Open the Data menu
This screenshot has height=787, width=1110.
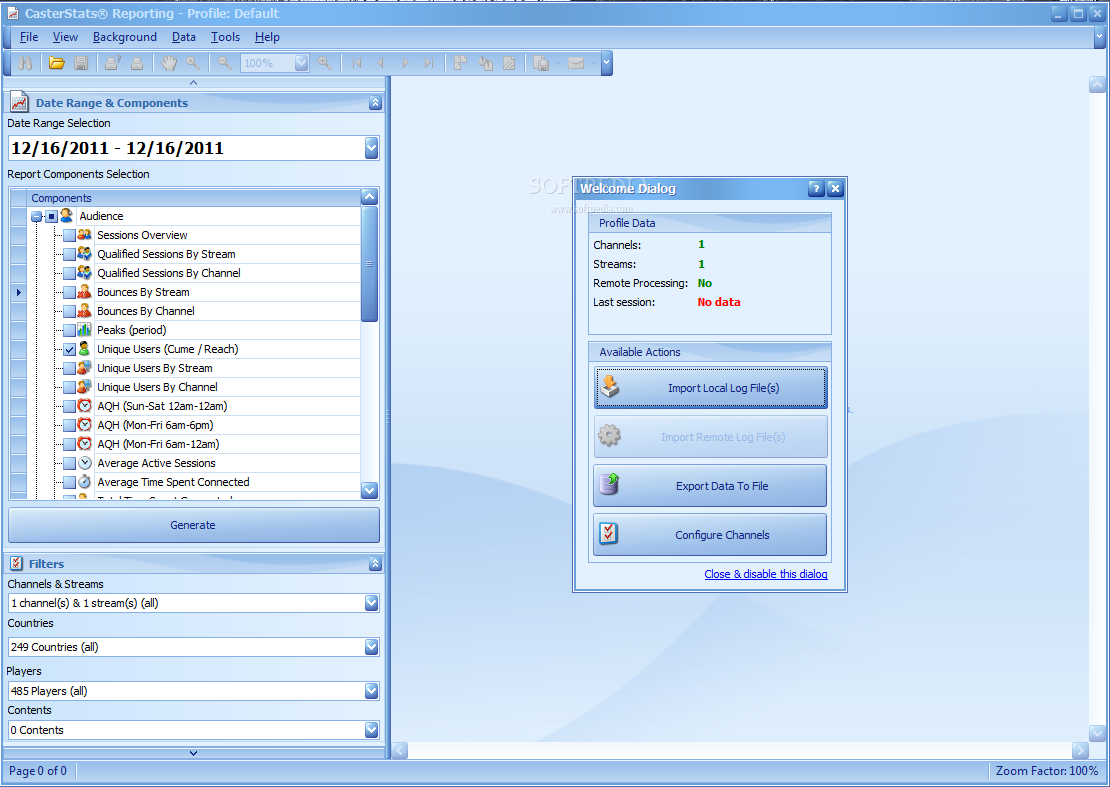tap(183, 37)
